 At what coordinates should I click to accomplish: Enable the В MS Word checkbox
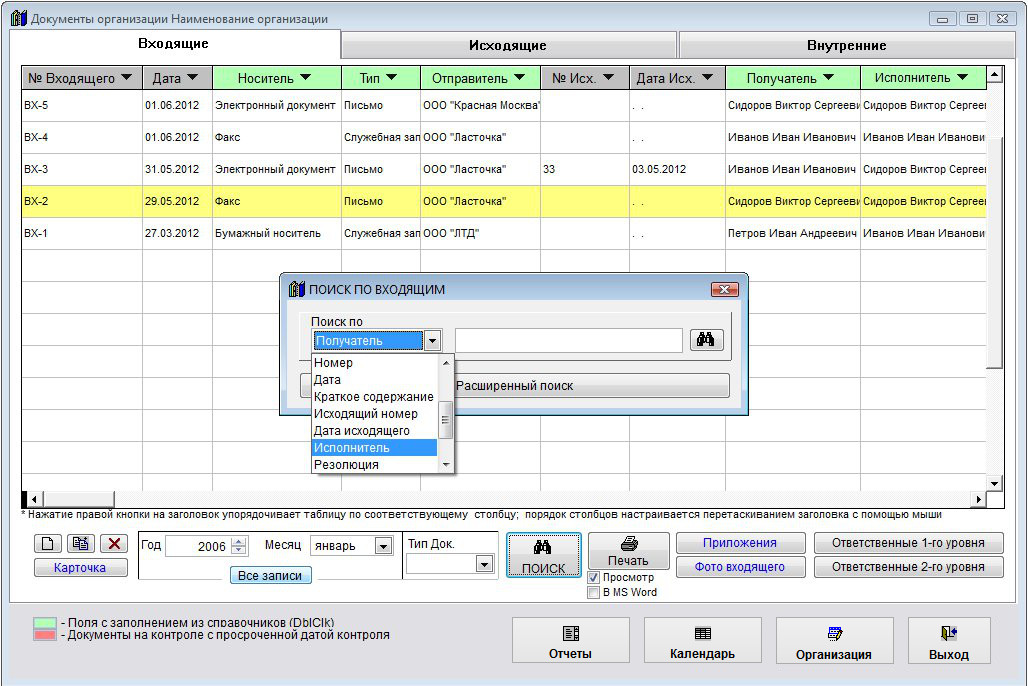[x=594, y=592]
